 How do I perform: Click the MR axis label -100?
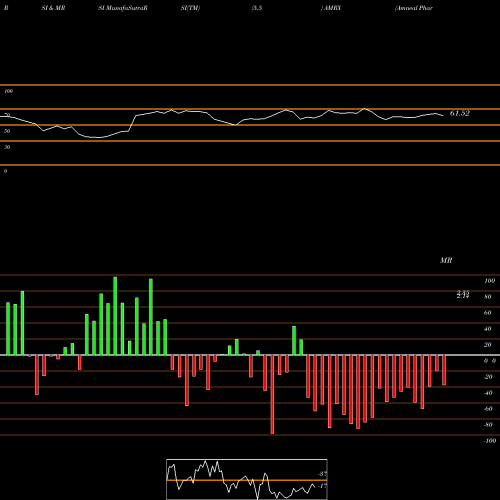point(490,441)
